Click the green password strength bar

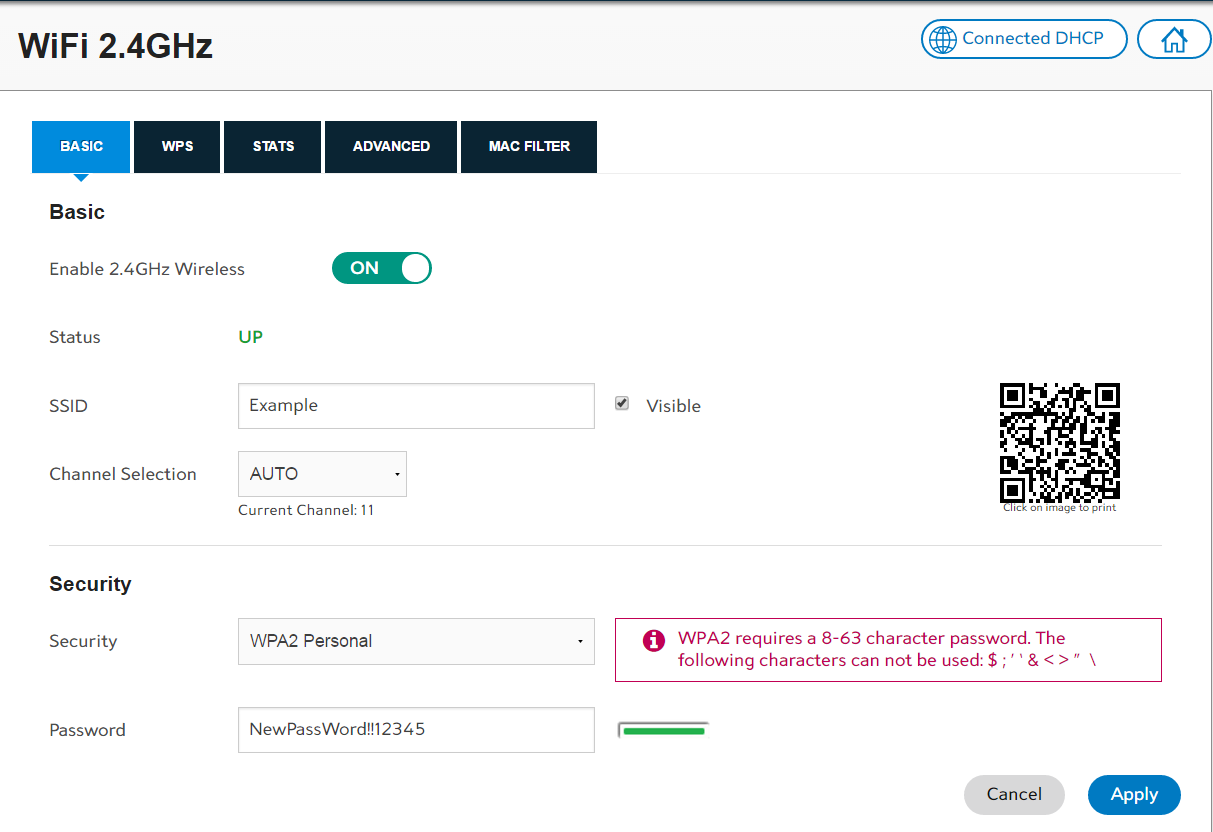coord(663,731)
